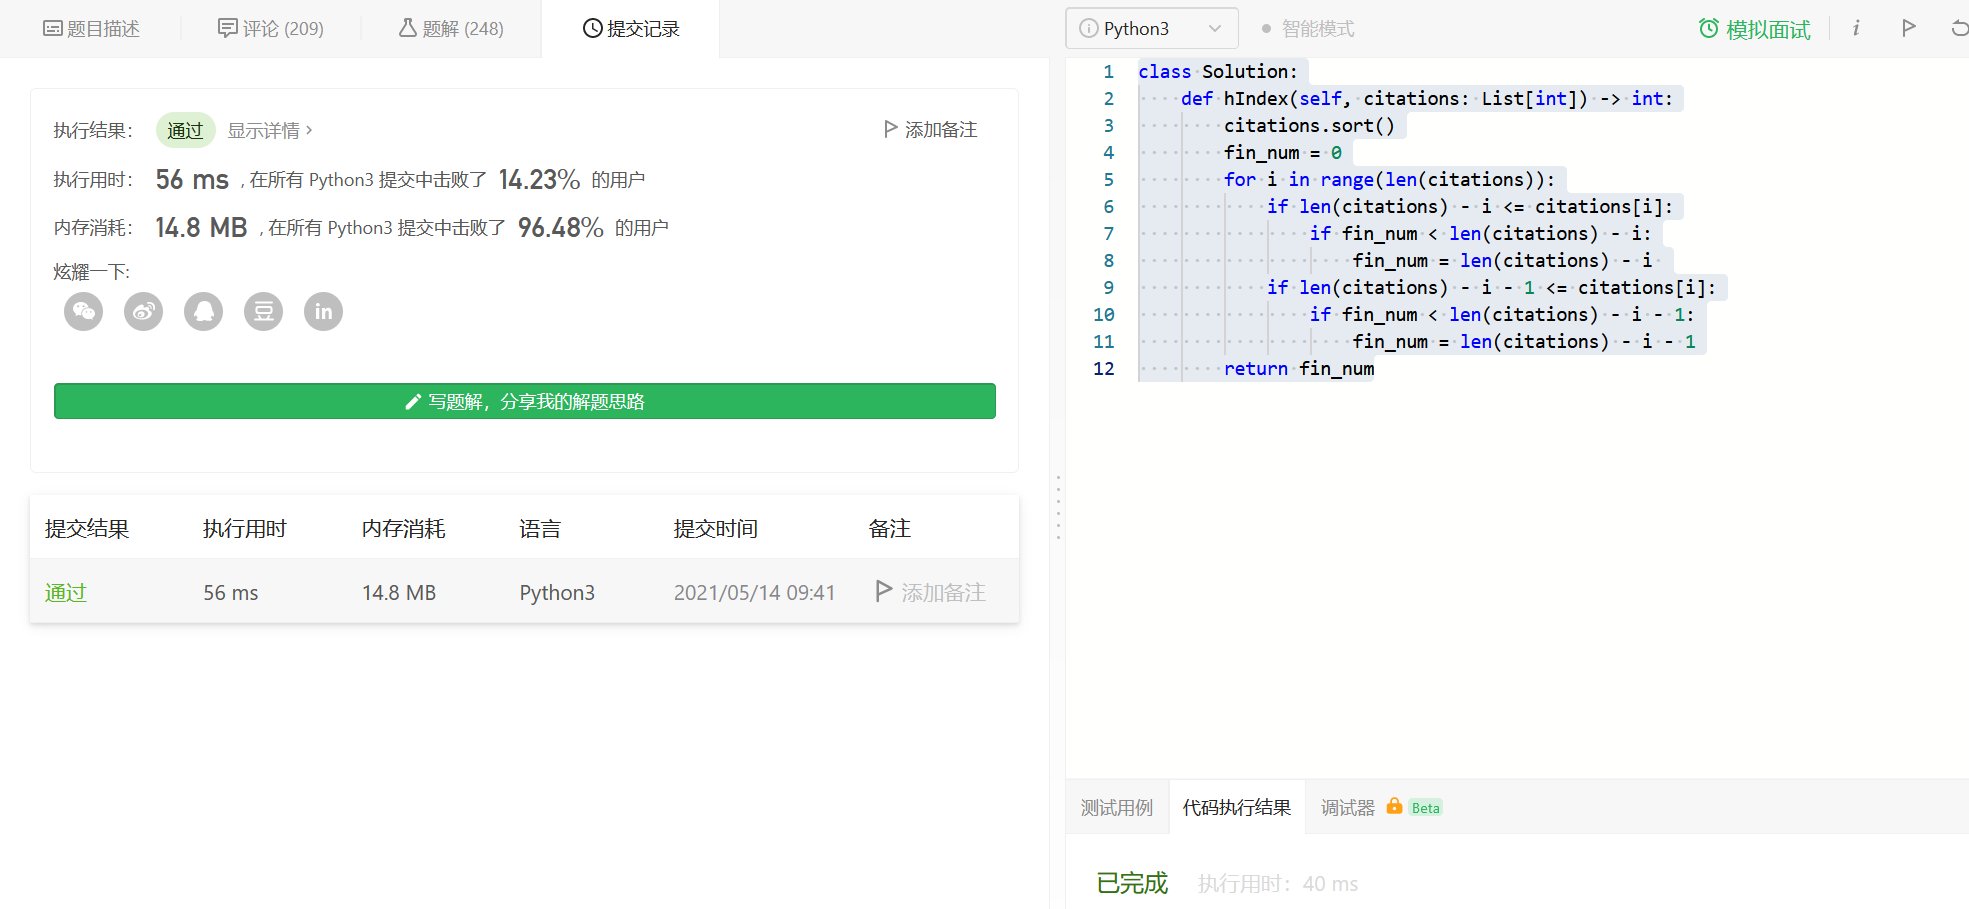
Task: Click the 执行用时 column header
Action: (245, 528)
